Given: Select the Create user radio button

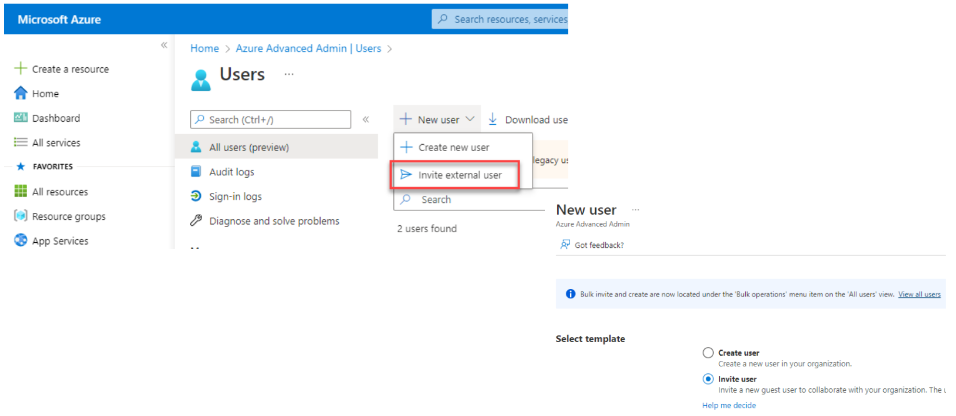Looking at the screenshot, I should coord(709,353).
